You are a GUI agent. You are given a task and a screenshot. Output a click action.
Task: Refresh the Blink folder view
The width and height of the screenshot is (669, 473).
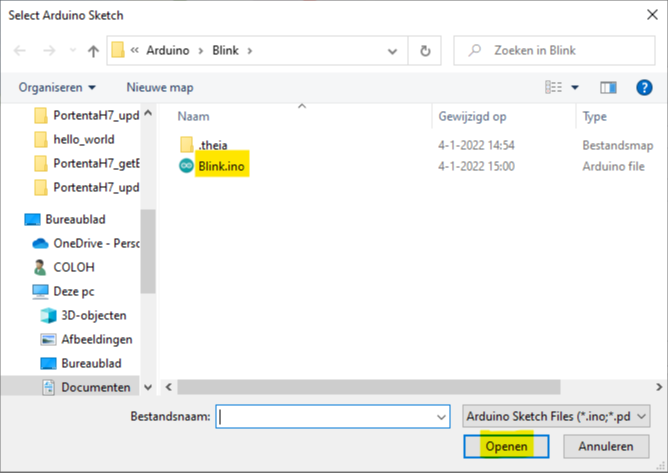[426, 51]
